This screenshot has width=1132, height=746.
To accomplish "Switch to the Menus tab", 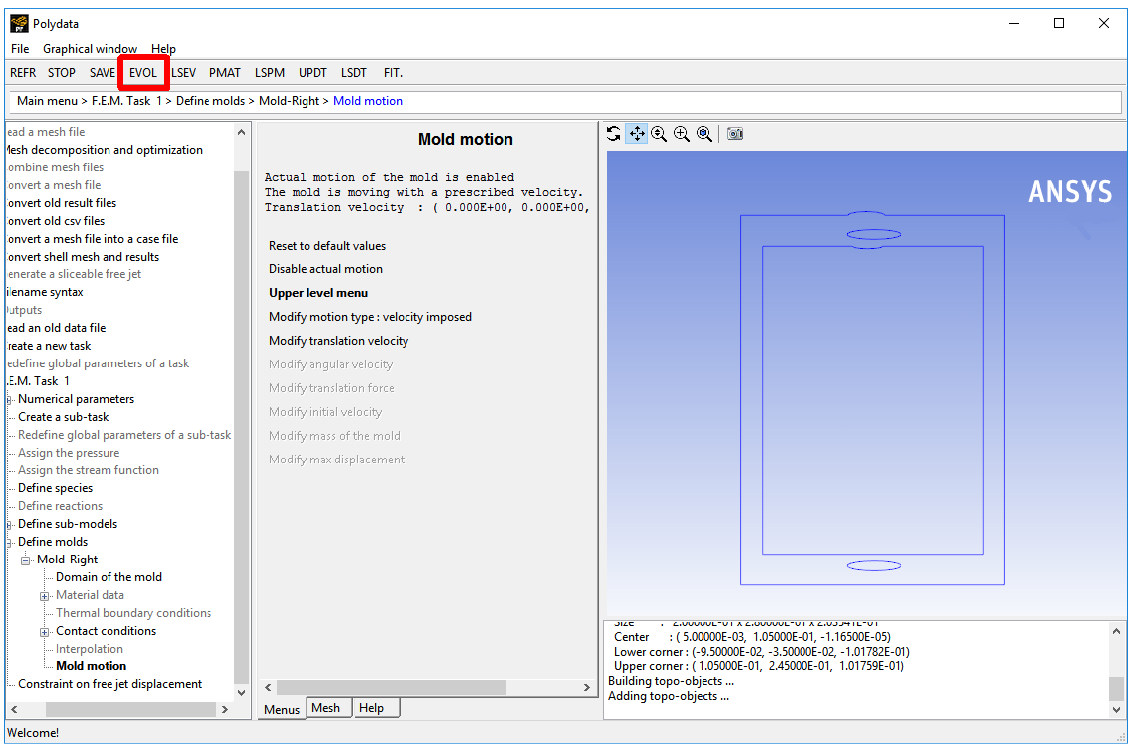I will [x=282, y=708].
